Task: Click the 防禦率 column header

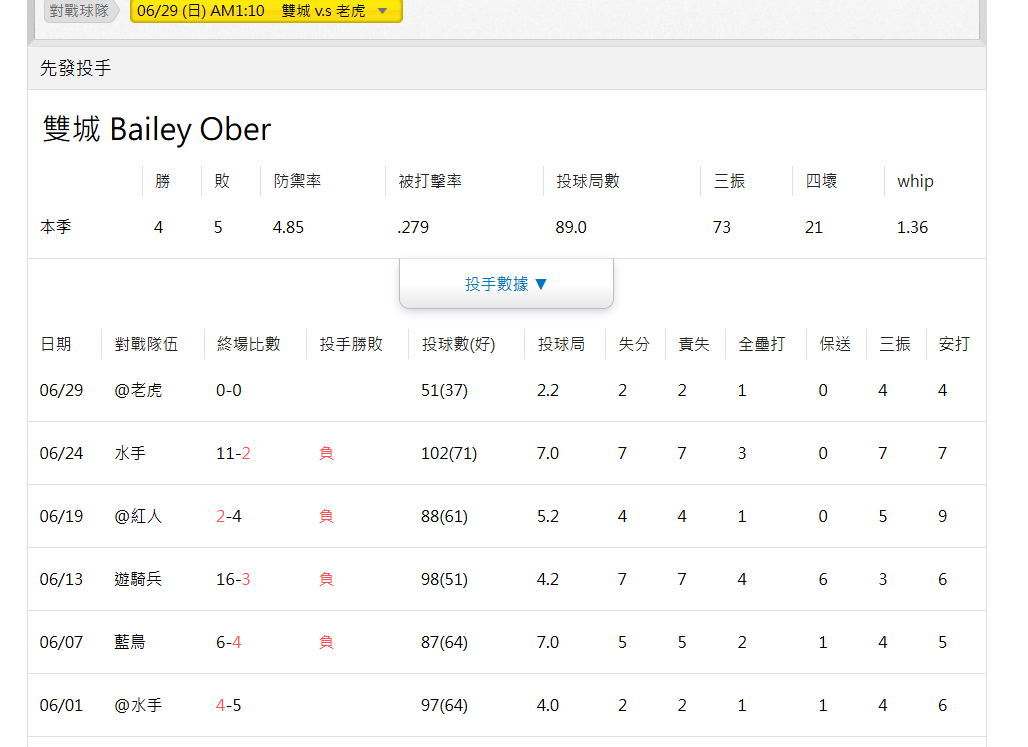Action: tap(297, 181)
